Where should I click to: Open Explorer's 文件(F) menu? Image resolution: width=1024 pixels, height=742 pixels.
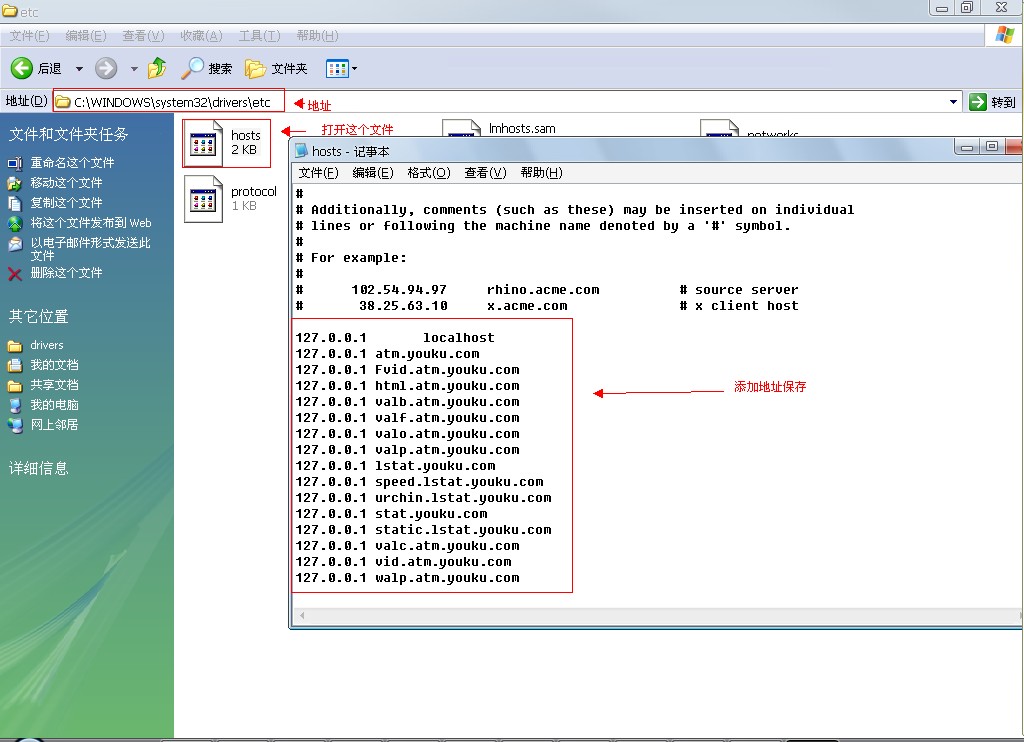tap(29, 35)
